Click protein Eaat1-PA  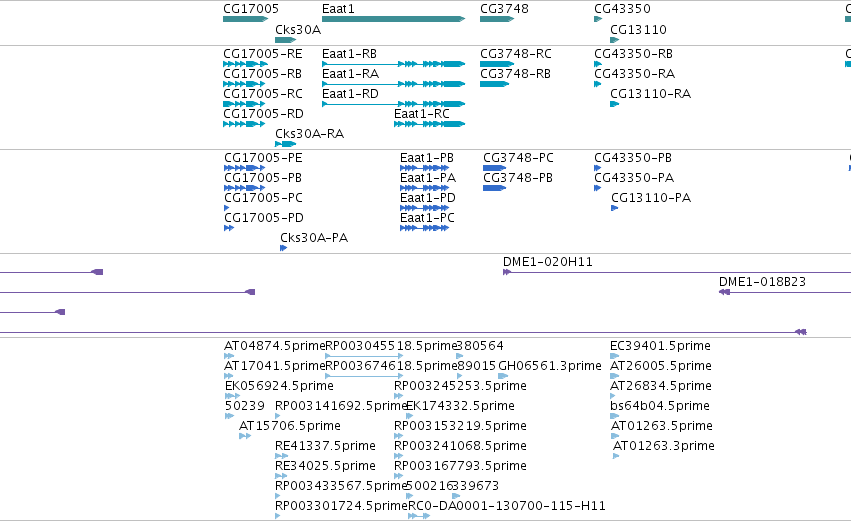424,188
